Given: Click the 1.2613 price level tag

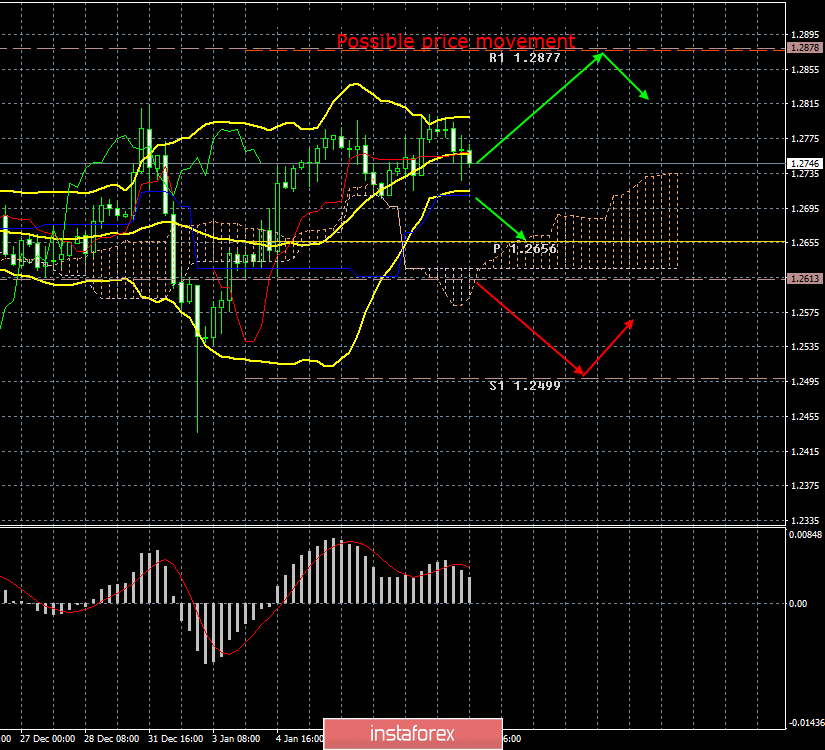Looking at the screenshot, I should point(805,278).
